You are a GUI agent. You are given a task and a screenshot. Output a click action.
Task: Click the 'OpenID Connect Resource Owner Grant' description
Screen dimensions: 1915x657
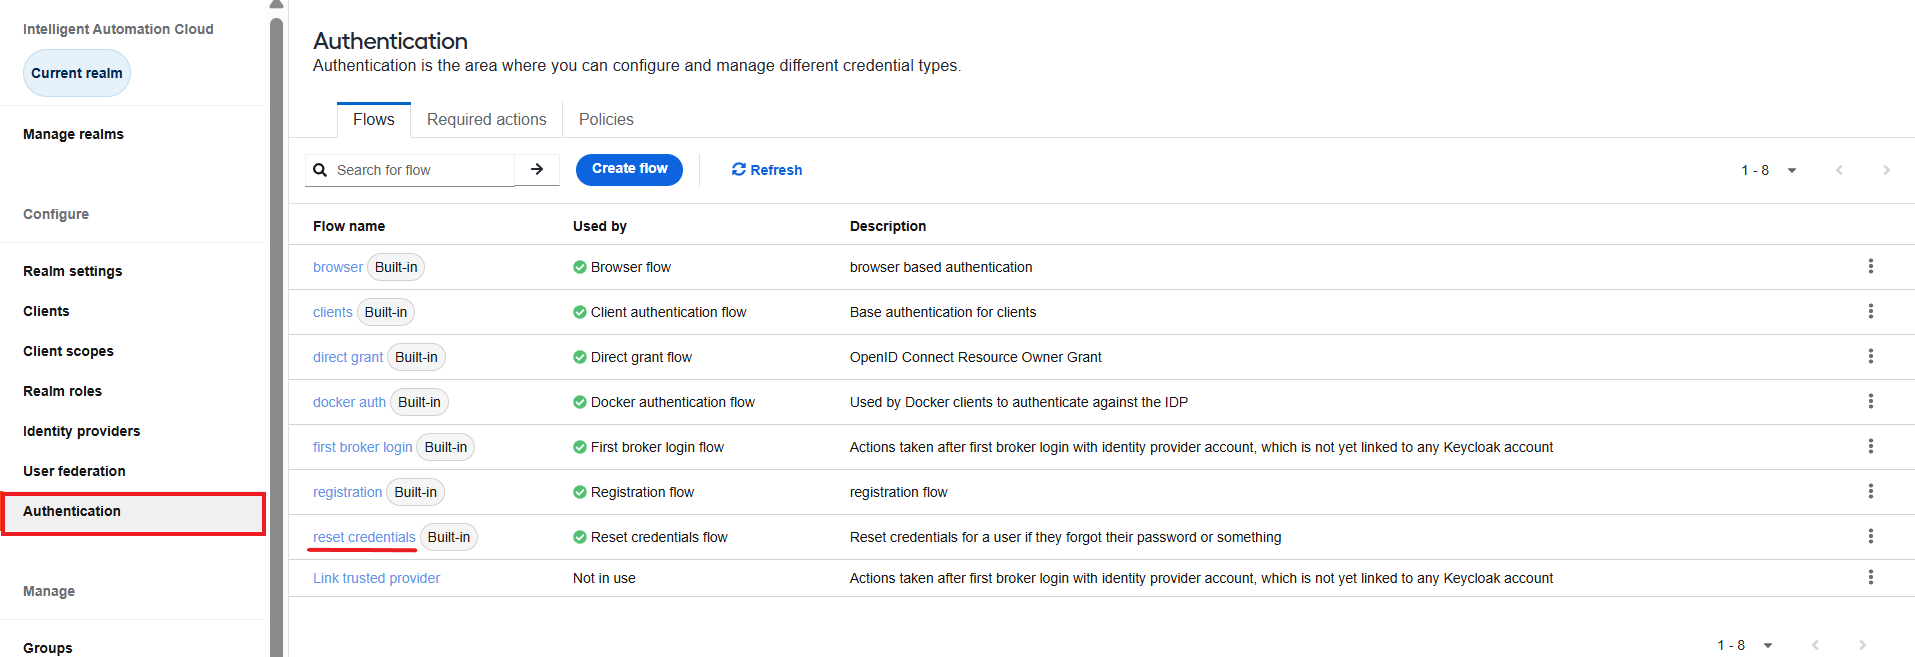coord(976,357)
